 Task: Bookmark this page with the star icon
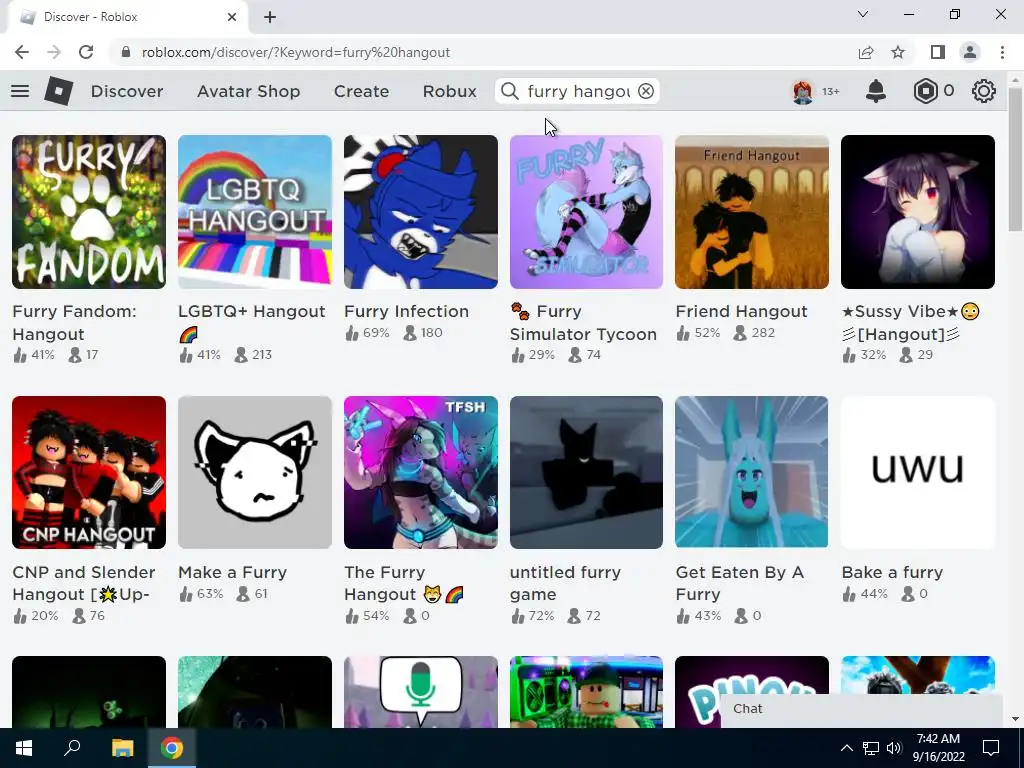pyautogui.click(x=898, y=52)
